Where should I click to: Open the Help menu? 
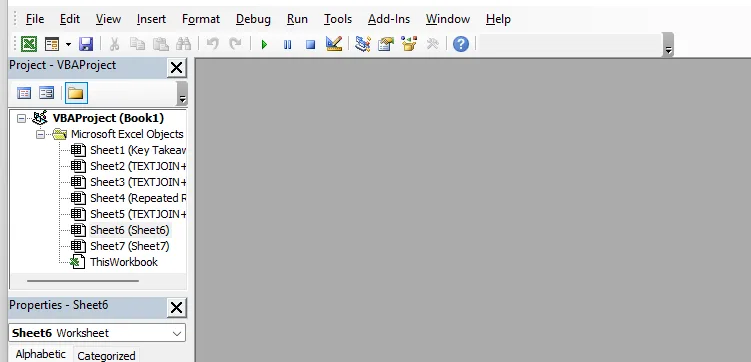498,19
